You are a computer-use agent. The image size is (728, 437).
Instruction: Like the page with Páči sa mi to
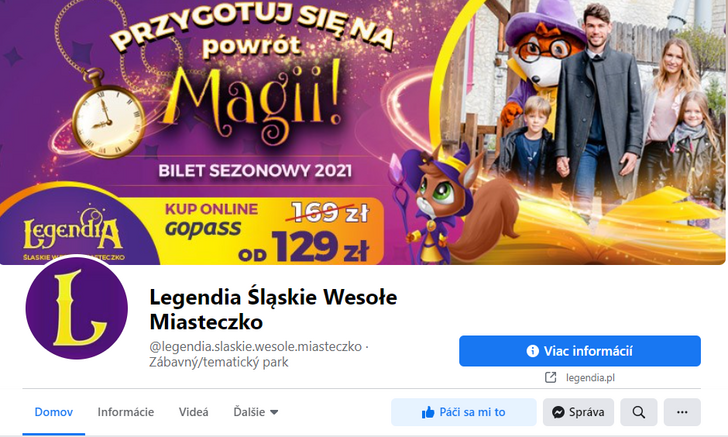pos(463,412)
